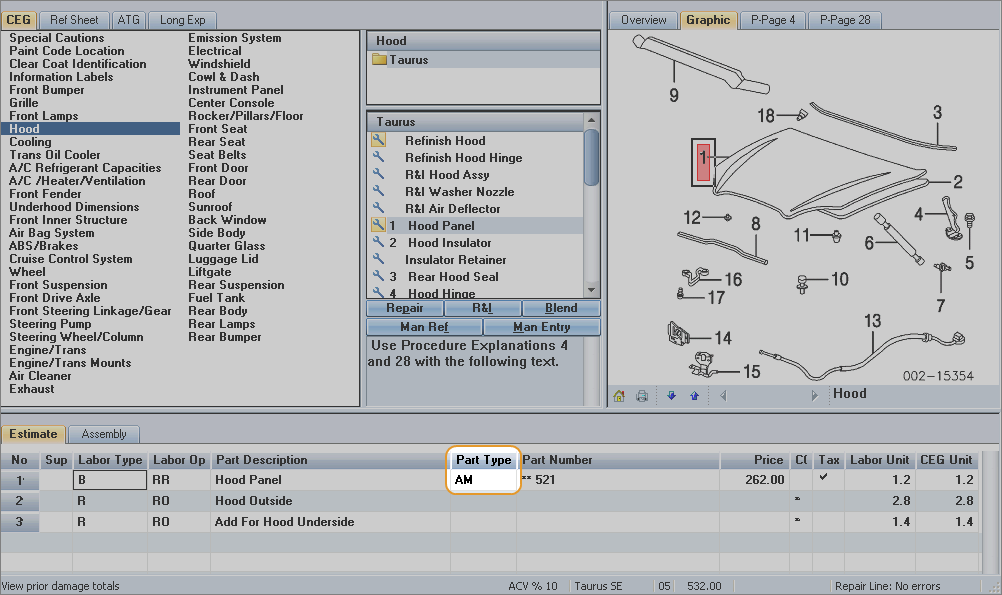The width and height of the screenshot is (1002, 595).
Task: Click the Part Type cell showing AM
Action: (483, 480)
